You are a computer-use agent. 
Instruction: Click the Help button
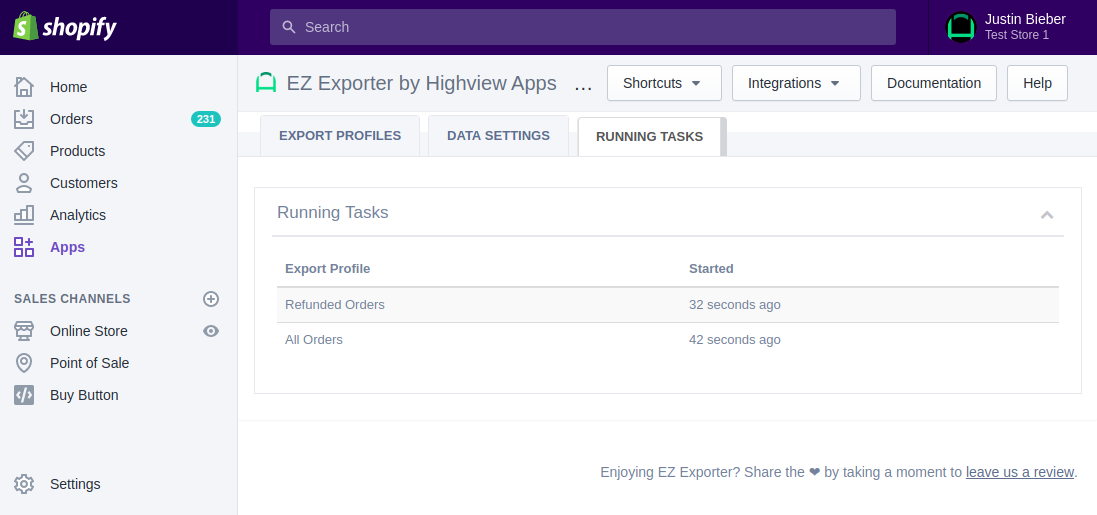(x=1037, y=83)
